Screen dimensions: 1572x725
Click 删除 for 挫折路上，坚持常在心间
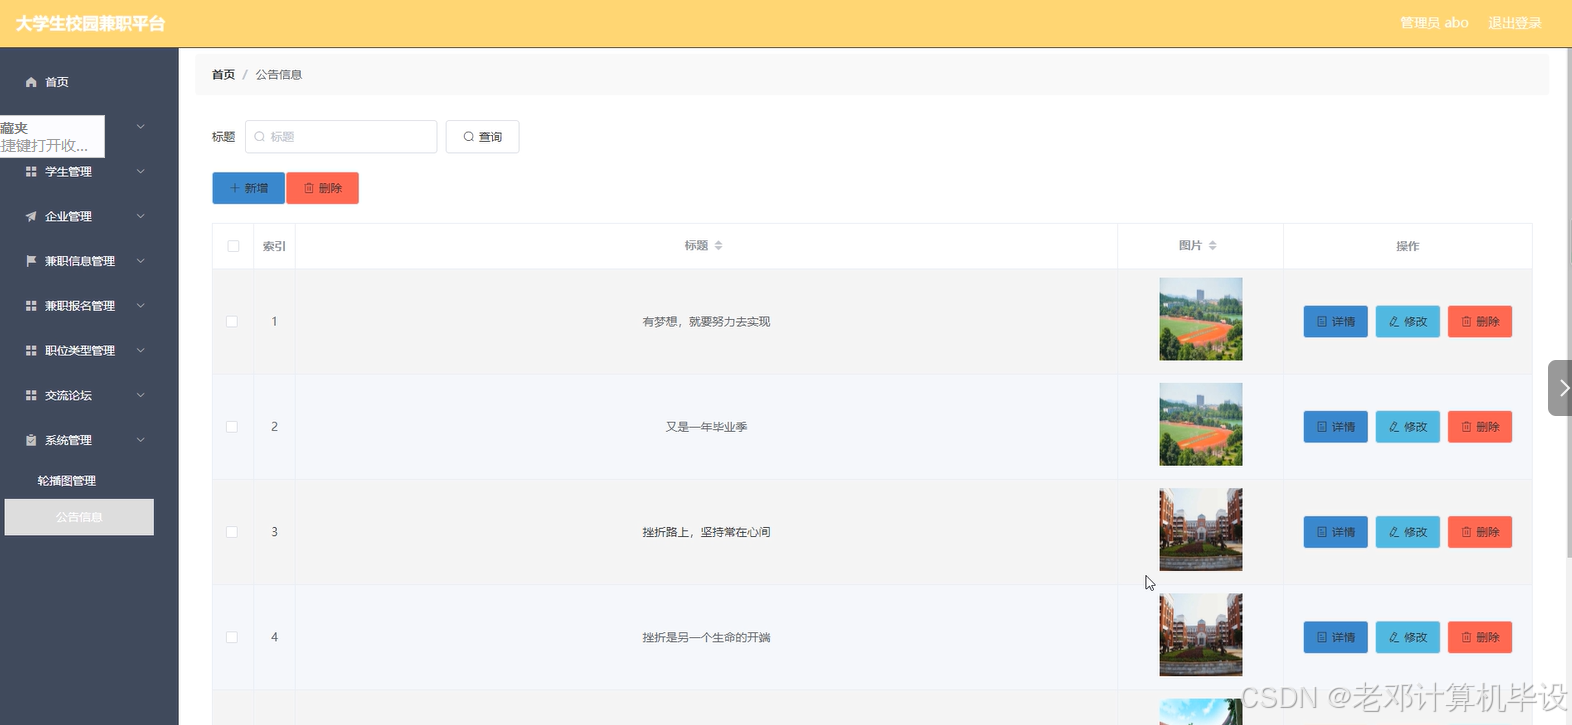pos(1480,532)
